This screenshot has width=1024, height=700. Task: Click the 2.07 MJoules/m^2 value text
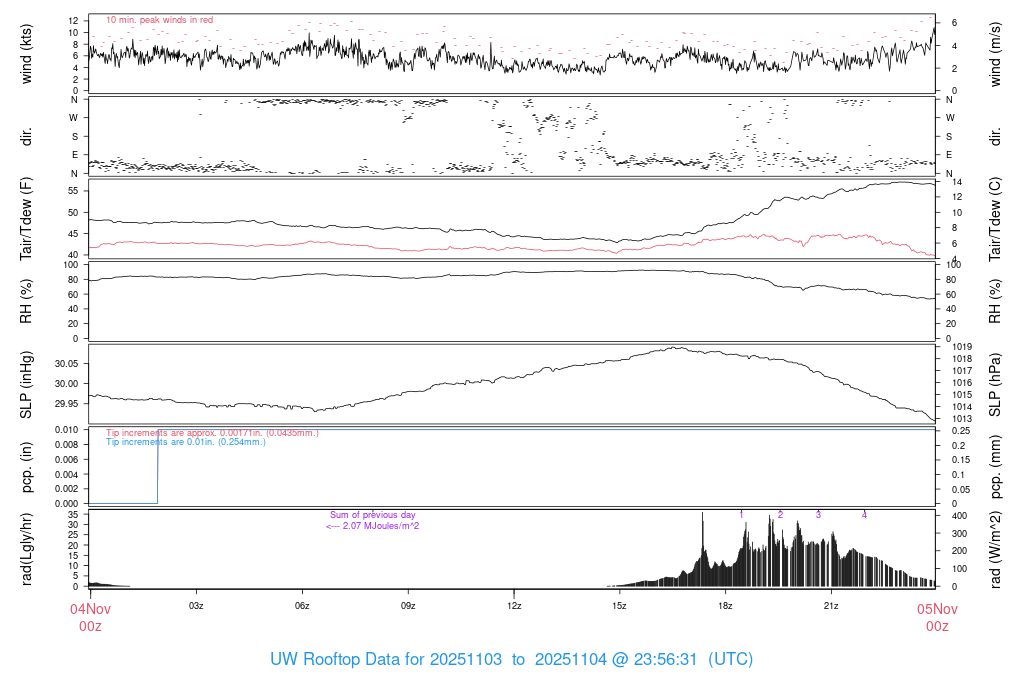click(x=372, y=525)
